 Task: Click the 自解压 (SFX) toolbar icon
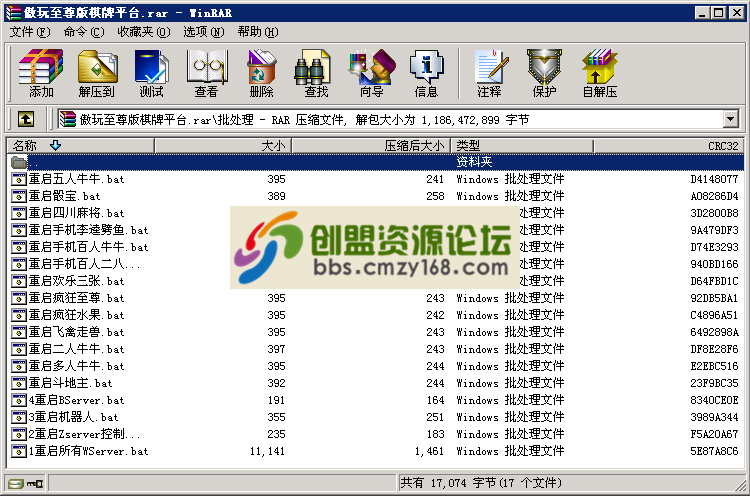(600, 73)
